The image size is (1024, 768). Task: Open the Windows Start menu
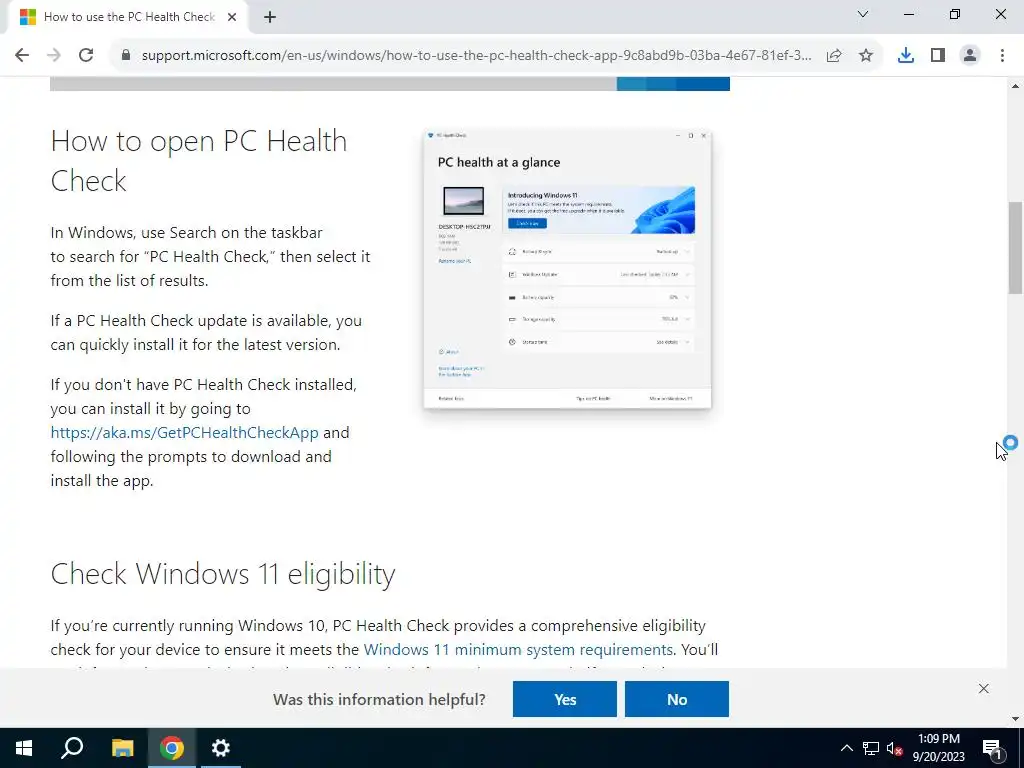(x=24, y=748)
